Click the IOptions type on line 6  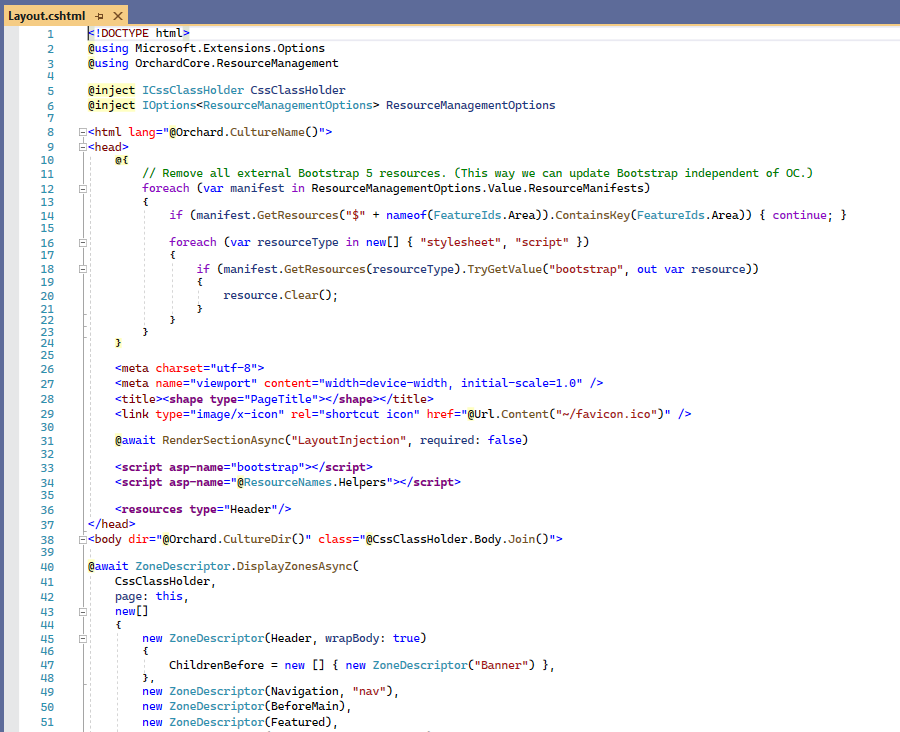click(169, 105)
